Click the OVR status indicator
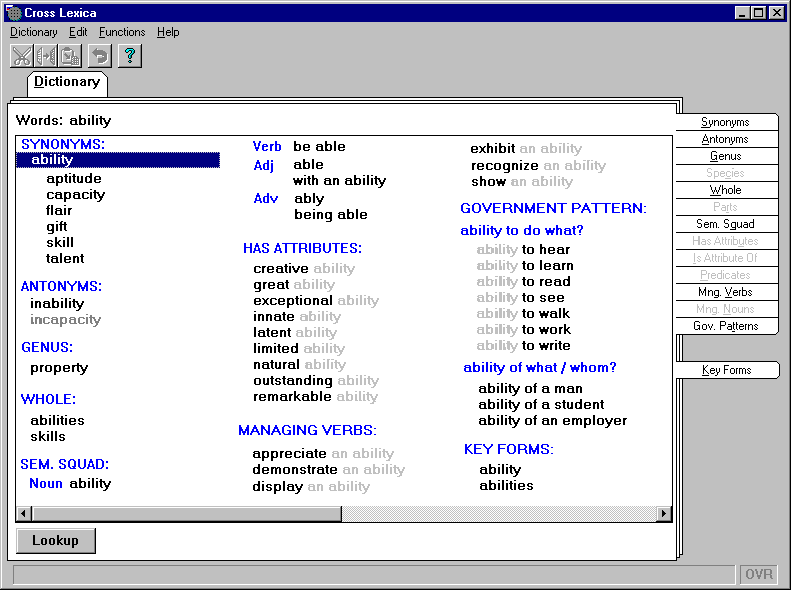Viewport: 791px width, 590px height. (759, 574)
